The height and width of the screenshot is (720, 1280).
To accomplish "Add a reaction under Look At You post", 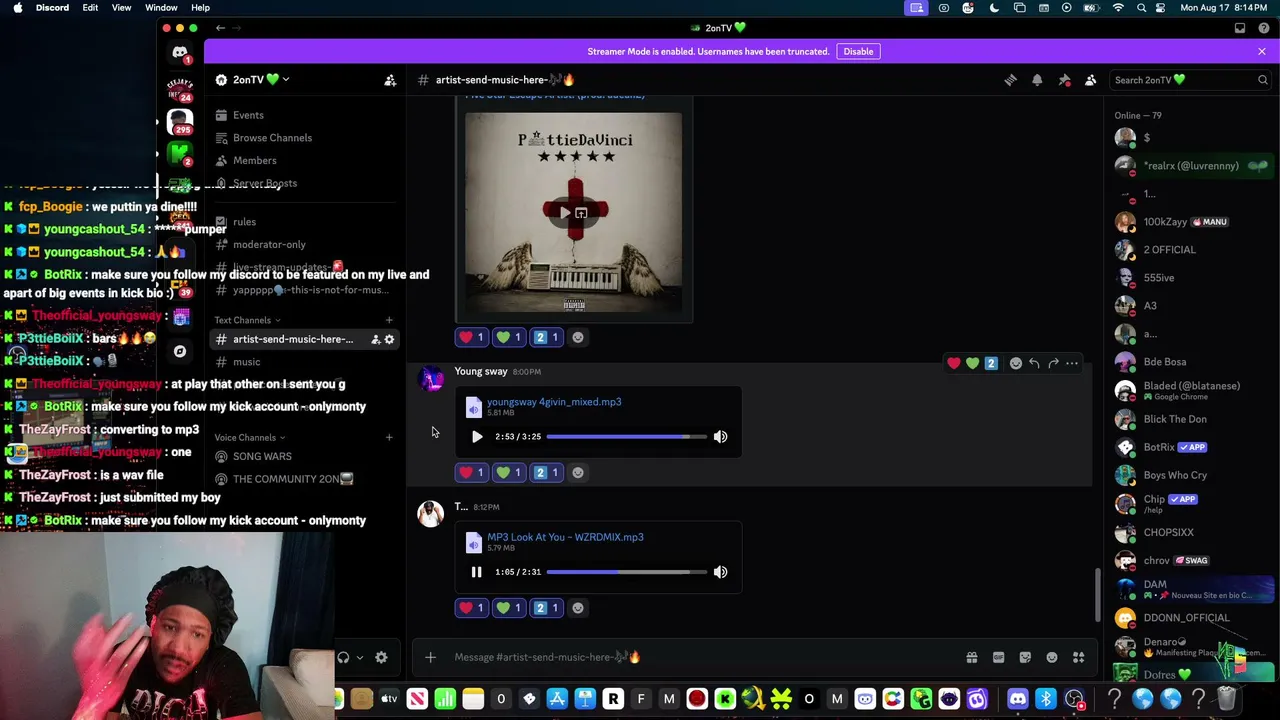I will tap(578, 607).
